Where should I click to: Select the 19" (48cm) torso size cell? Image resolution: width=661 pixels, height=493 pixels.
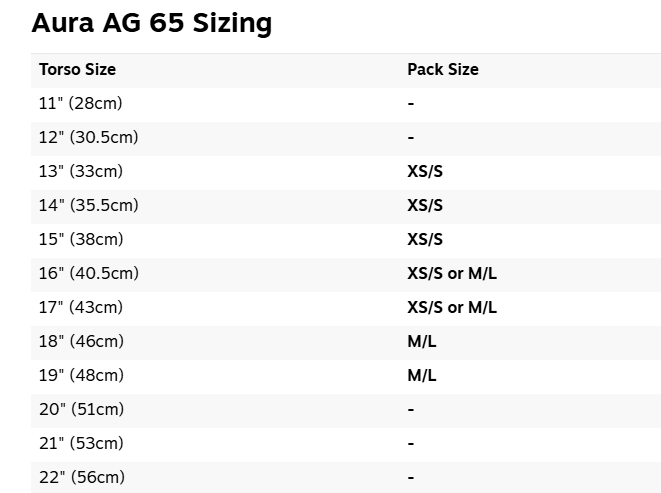(81, 375)
